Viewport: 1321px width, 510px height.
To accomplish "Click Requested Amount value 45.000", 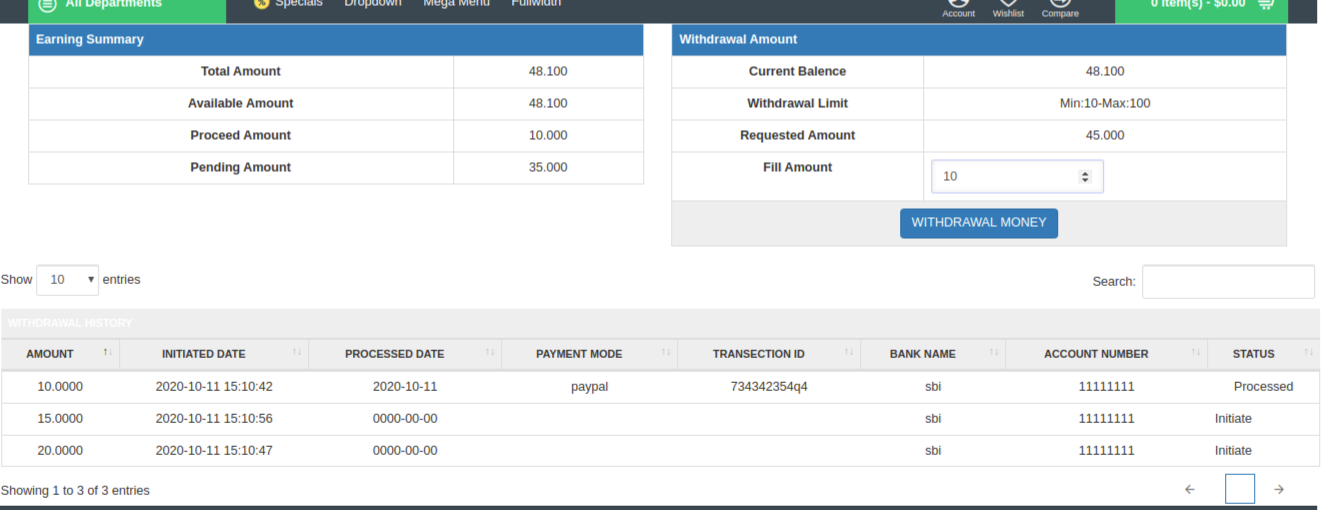I will [x=1105, y=136].
